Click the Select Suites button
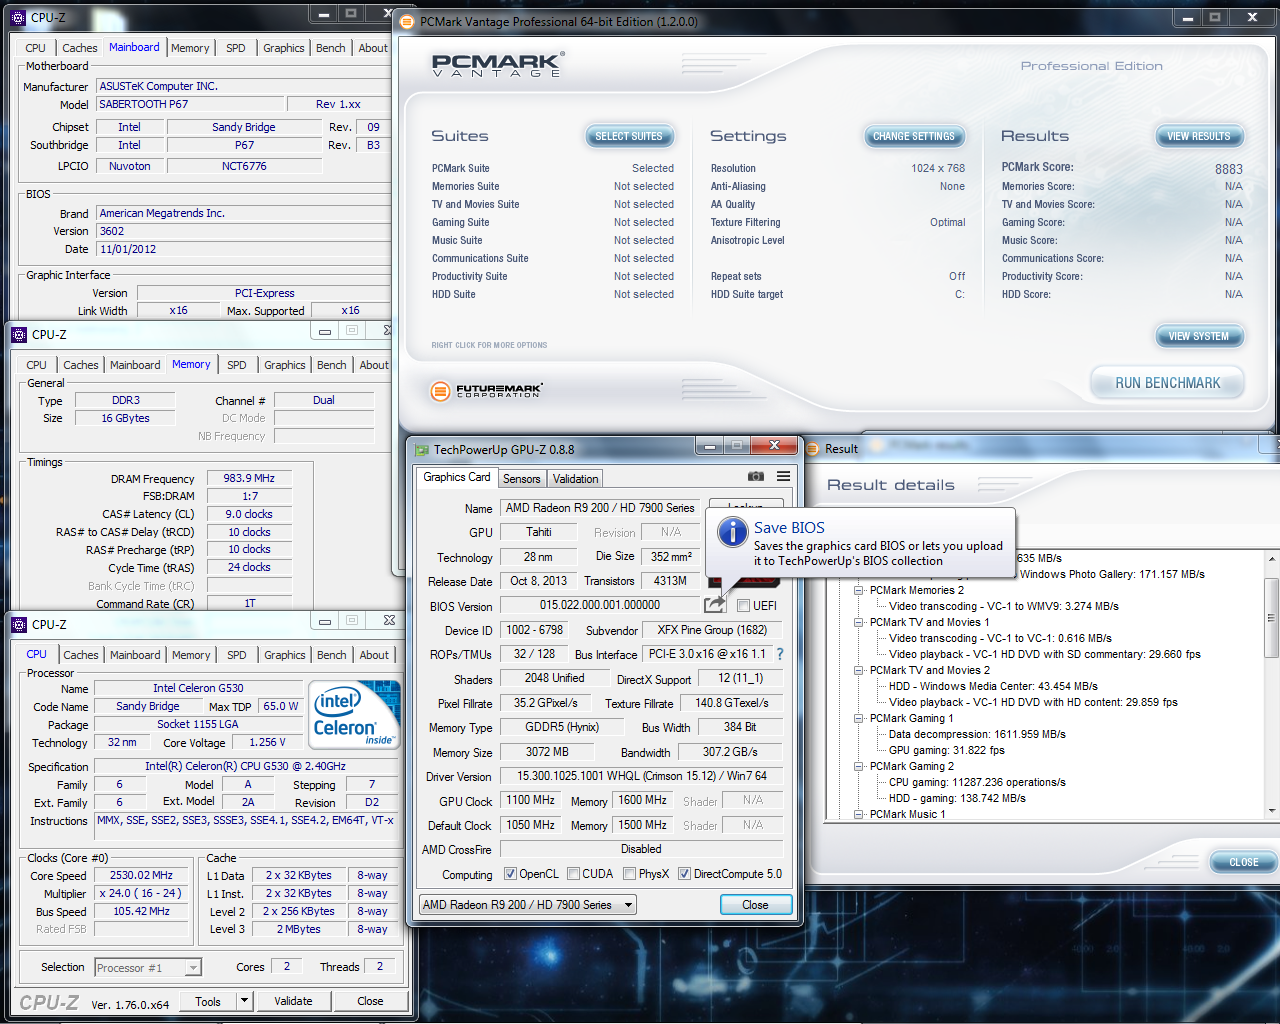1280x1024 pixels. click(629, 136)
